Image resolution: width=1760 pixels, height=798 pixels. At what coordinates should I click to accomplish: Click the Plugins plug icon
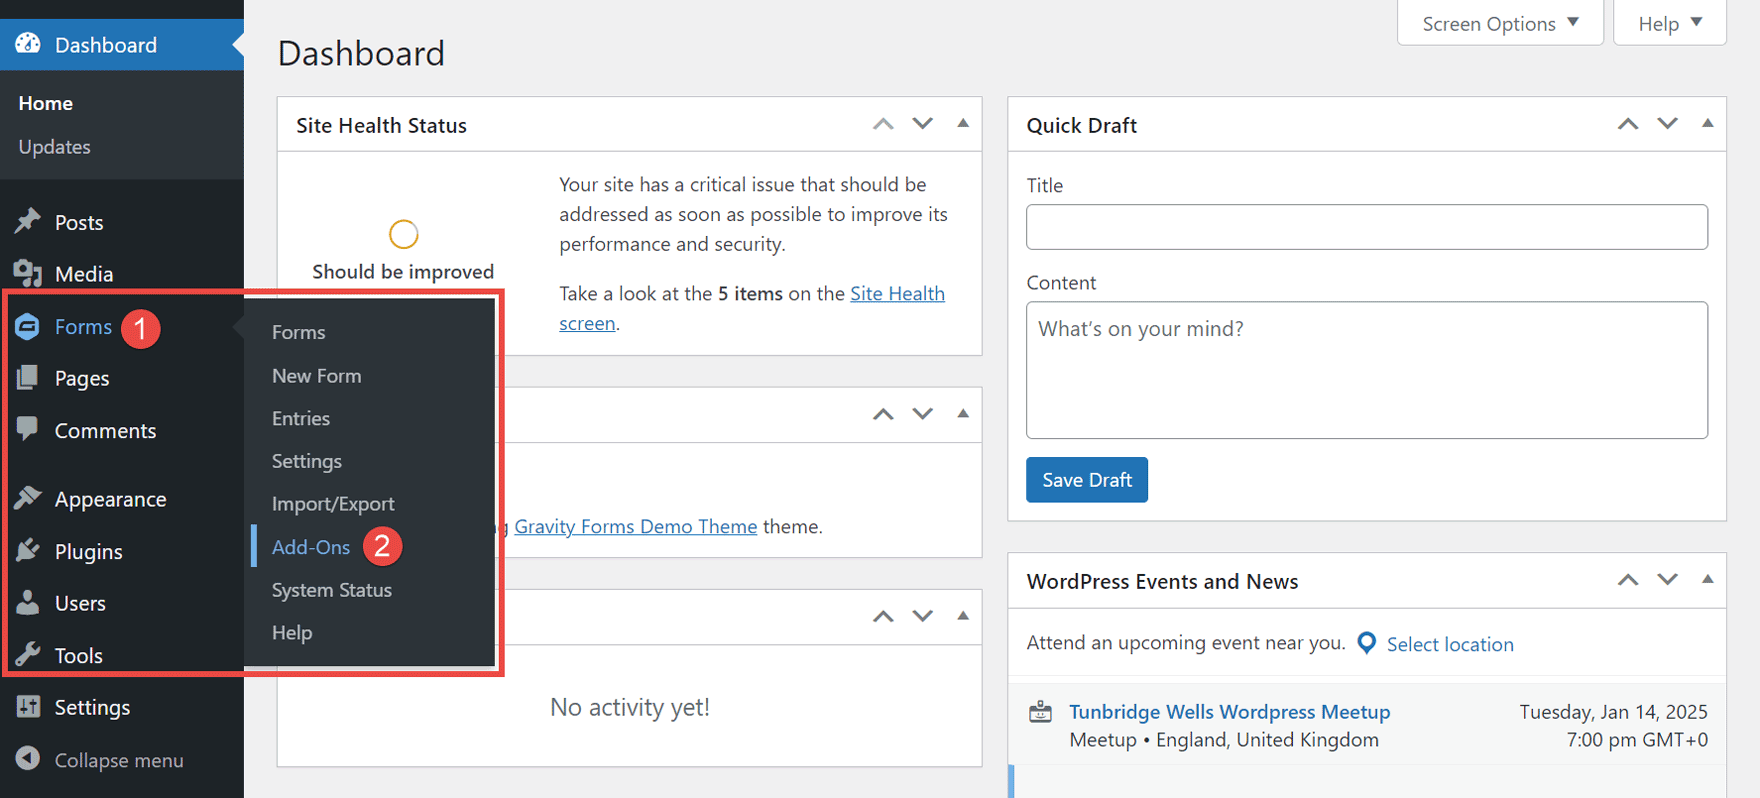28,551
